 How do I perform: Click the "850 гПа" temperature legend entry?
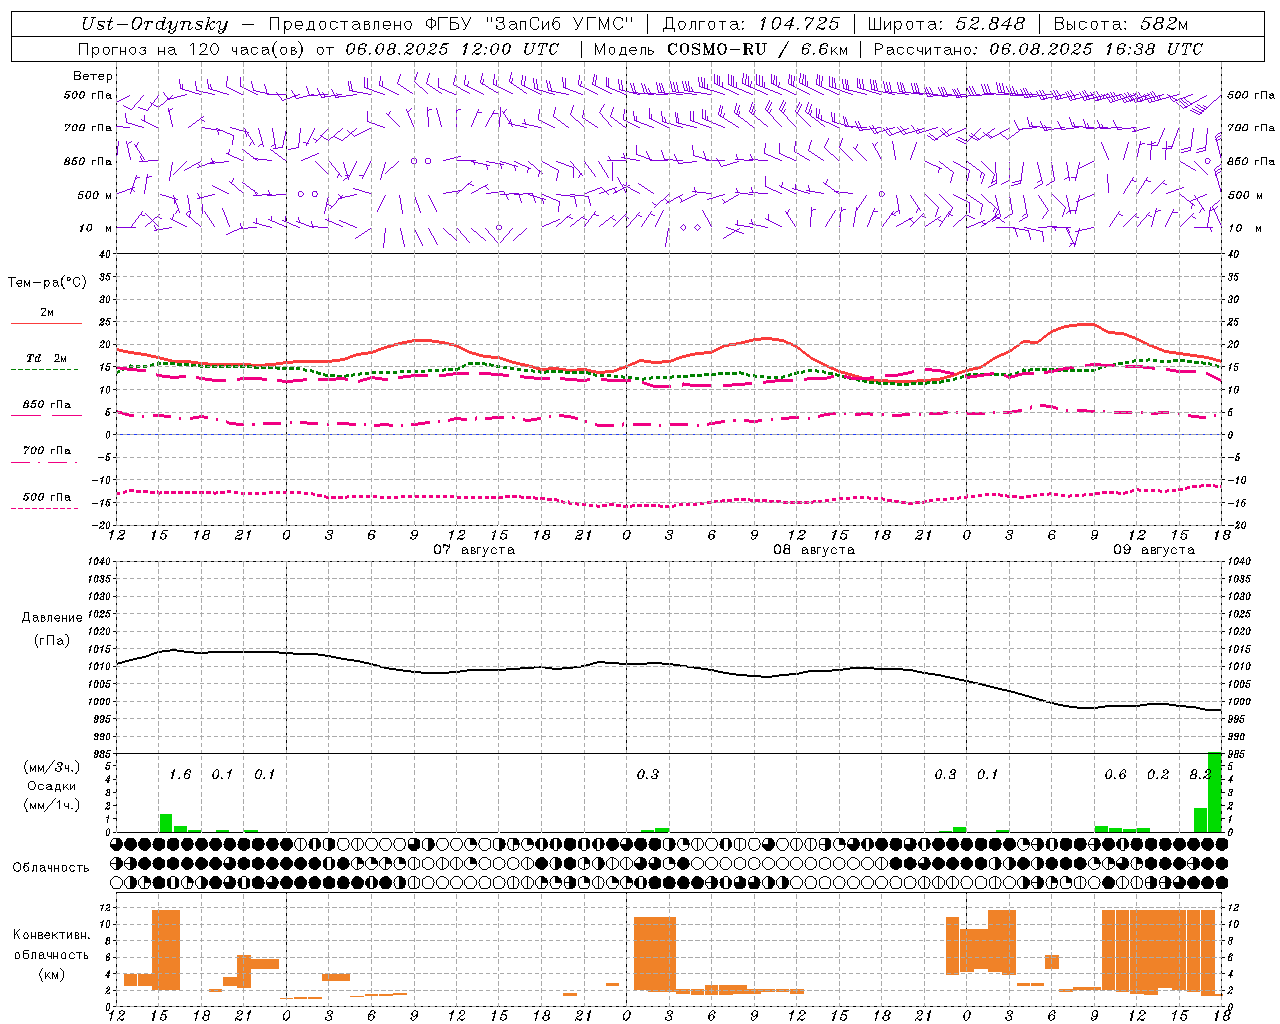tap(48, 405)
